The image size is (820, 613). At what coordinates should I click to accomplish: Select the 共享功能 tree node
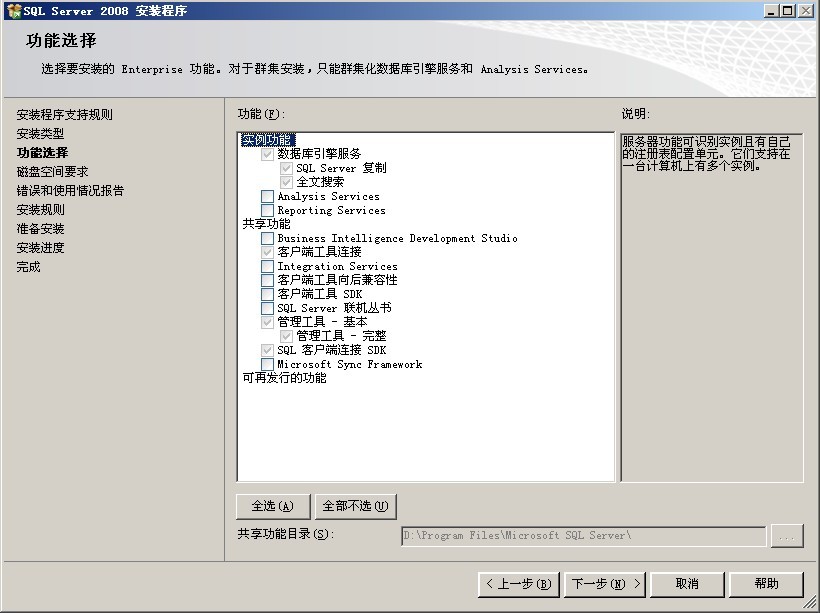coord(266,224)
